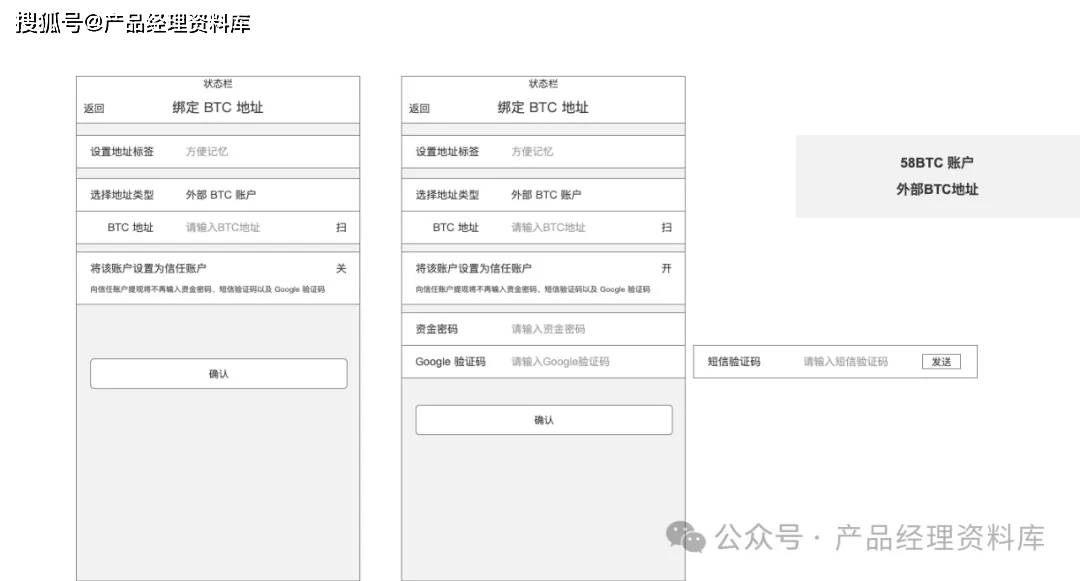The width and height of the screenshot is (1080, 581).
Task: Turn on trusted account toggle showing 关
Action: click(341, 269)
